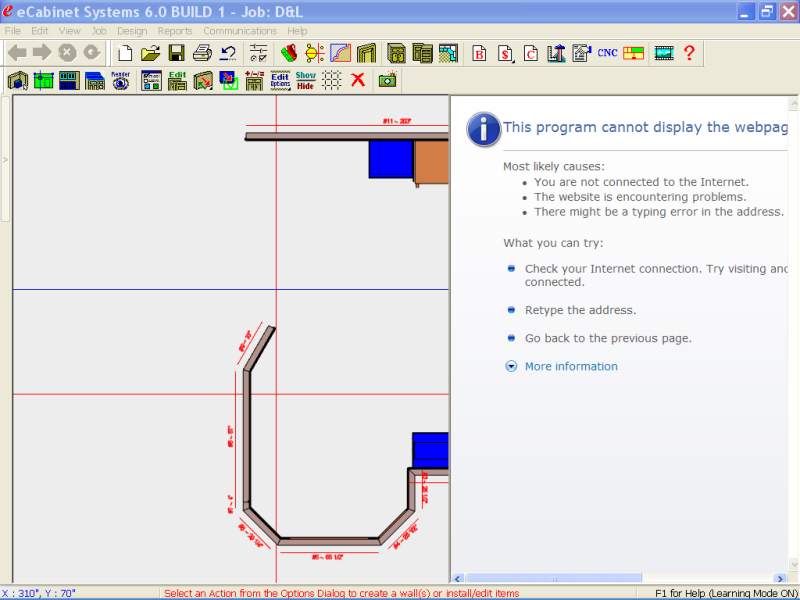The width and height of the screenshot is (800, 600).
Task: Click the green Edit cabinet icon
Action: (177, 81)
